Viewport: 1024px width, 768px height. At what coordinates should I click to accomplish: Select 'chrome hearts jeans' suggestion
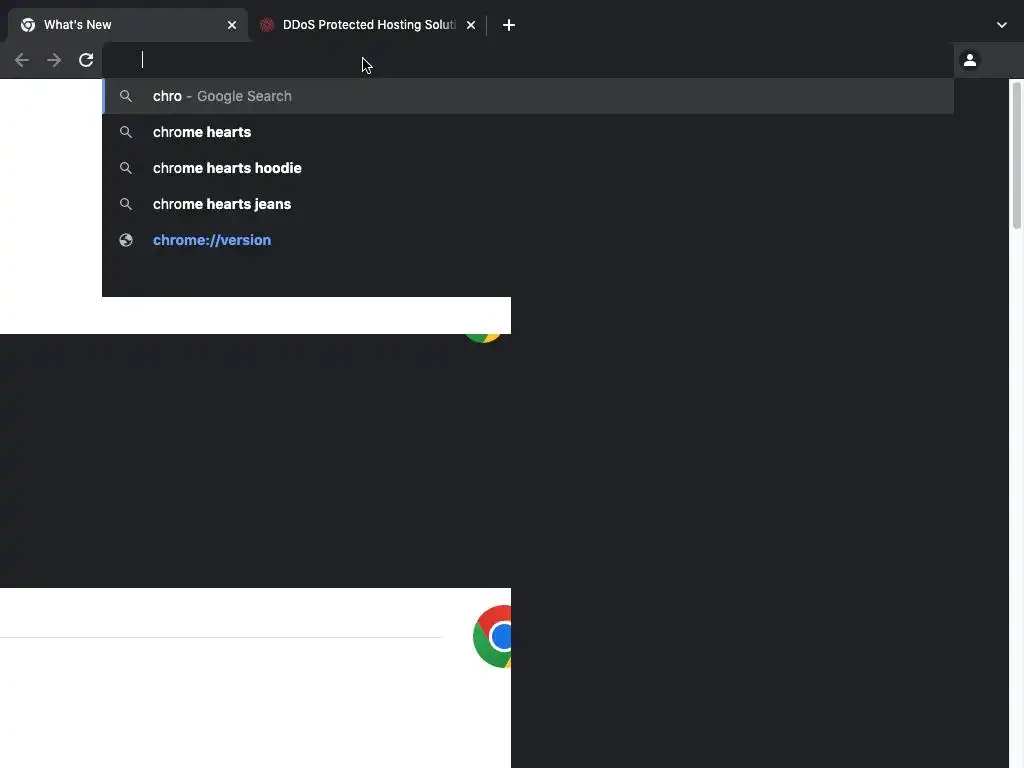[528, 204]
